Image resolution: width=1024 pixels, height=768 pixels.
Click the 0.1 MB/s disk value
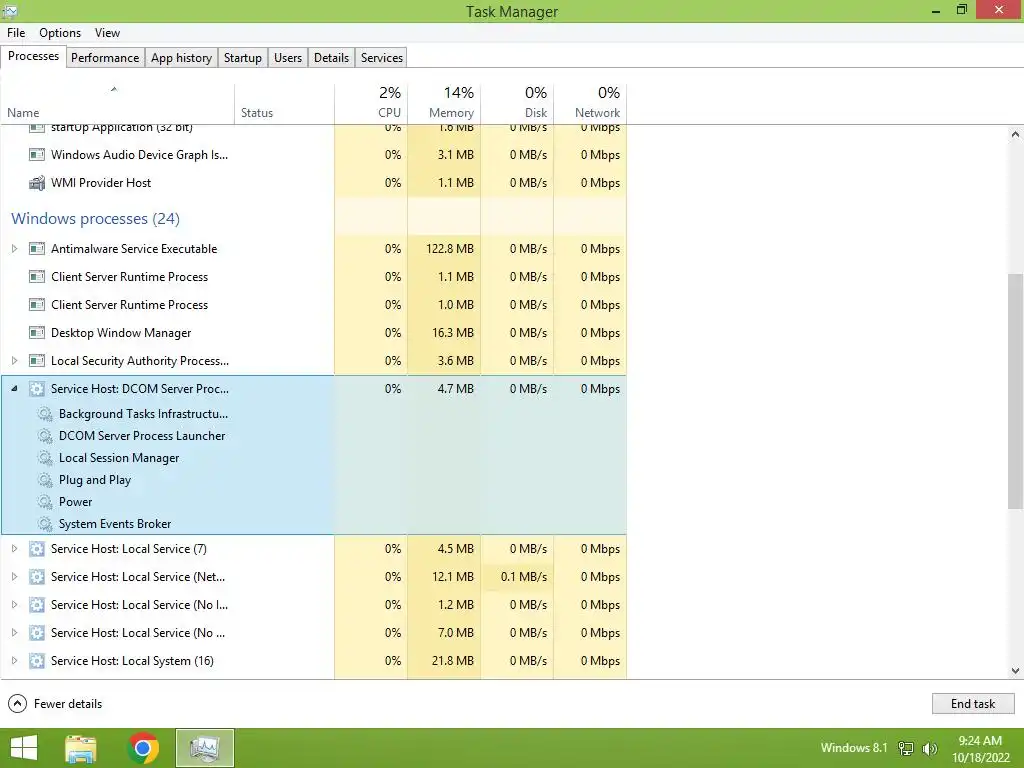coord(524,577)
